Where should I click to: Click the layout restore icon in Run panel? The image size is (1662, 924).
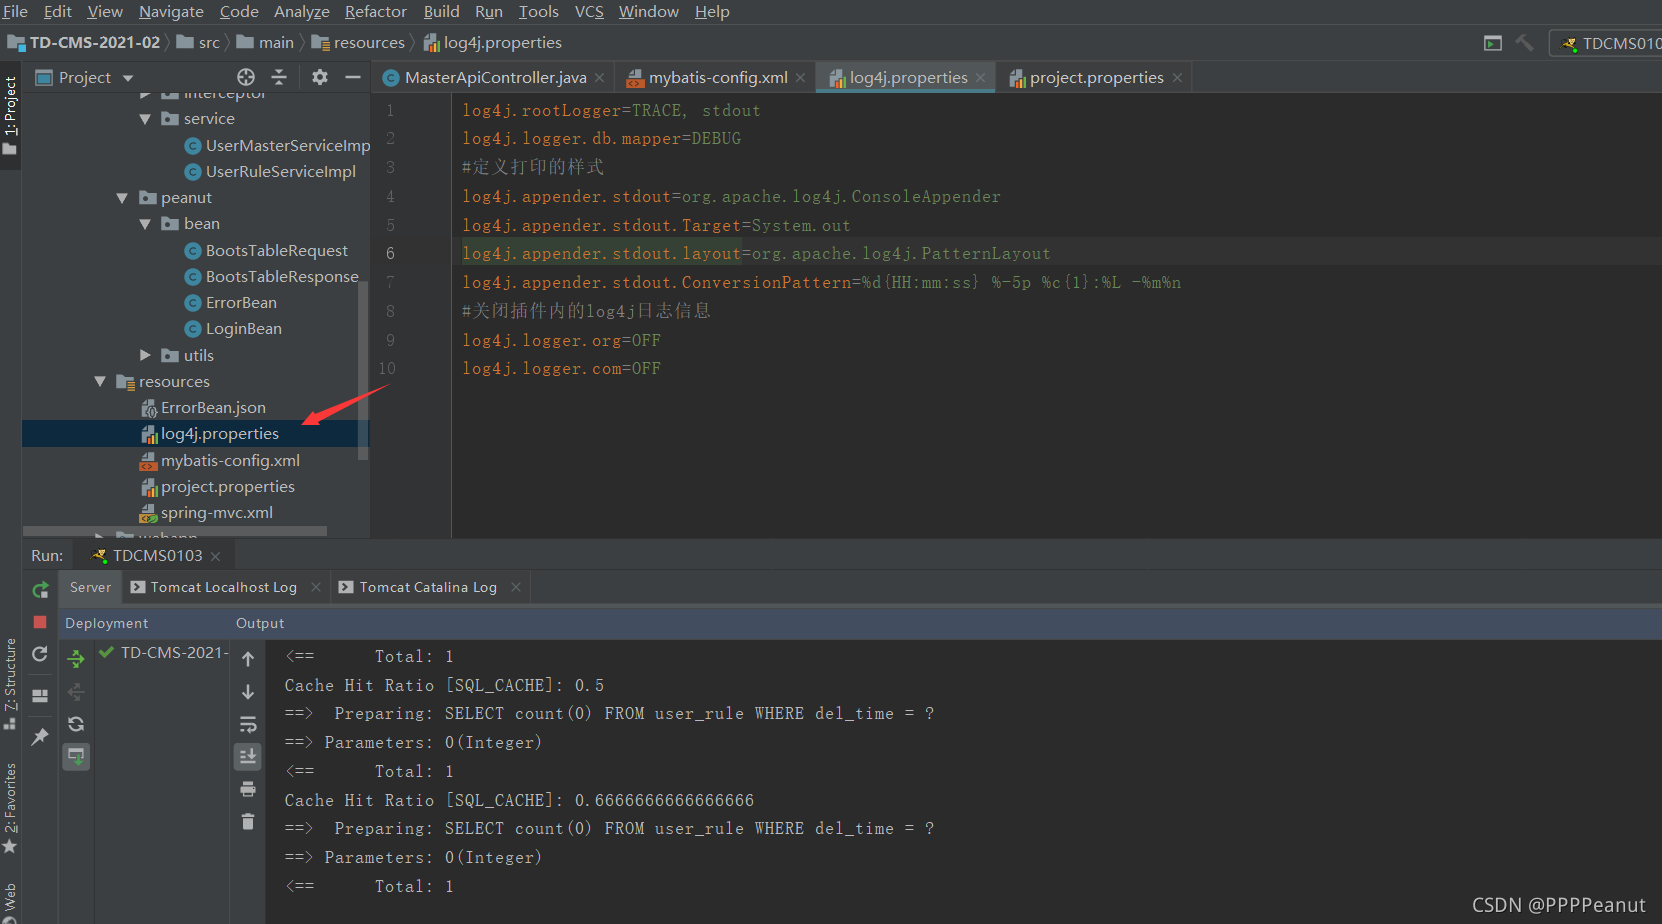[x=40, y=695]
